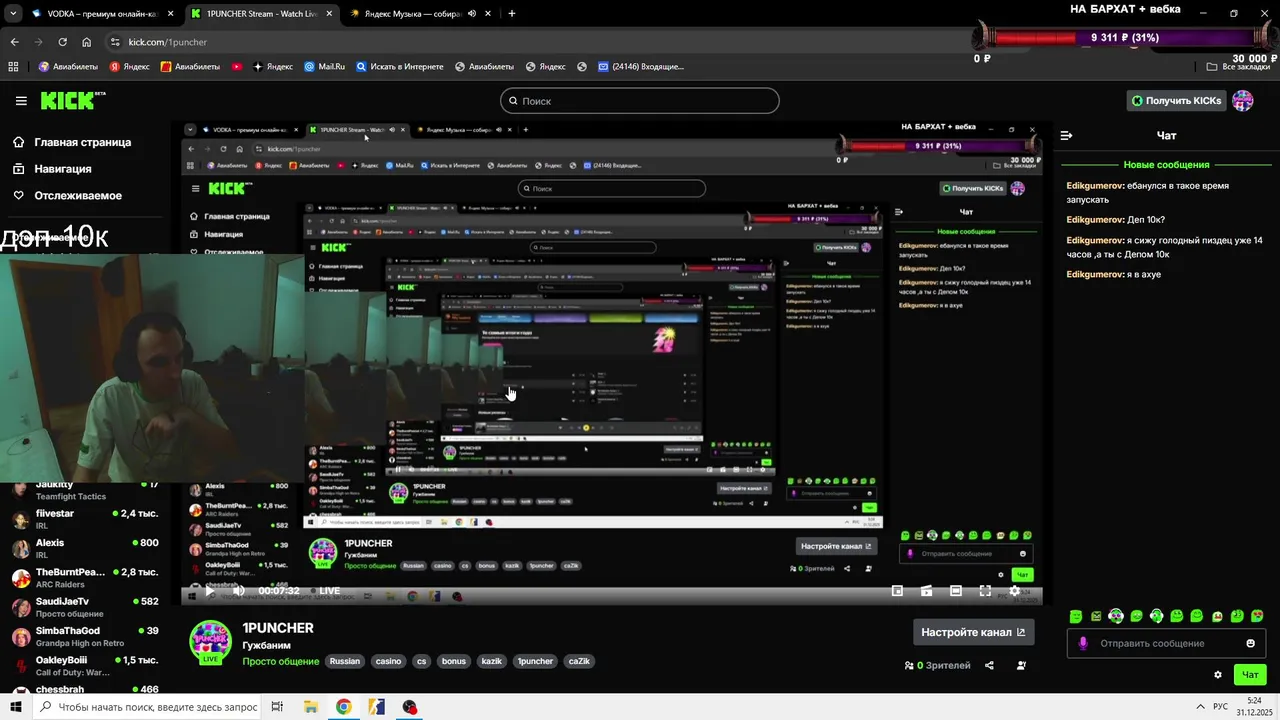This screenshot has height=720, width=1280.
Task: Click the caZik tag
Action: click(x=579, y=661)
